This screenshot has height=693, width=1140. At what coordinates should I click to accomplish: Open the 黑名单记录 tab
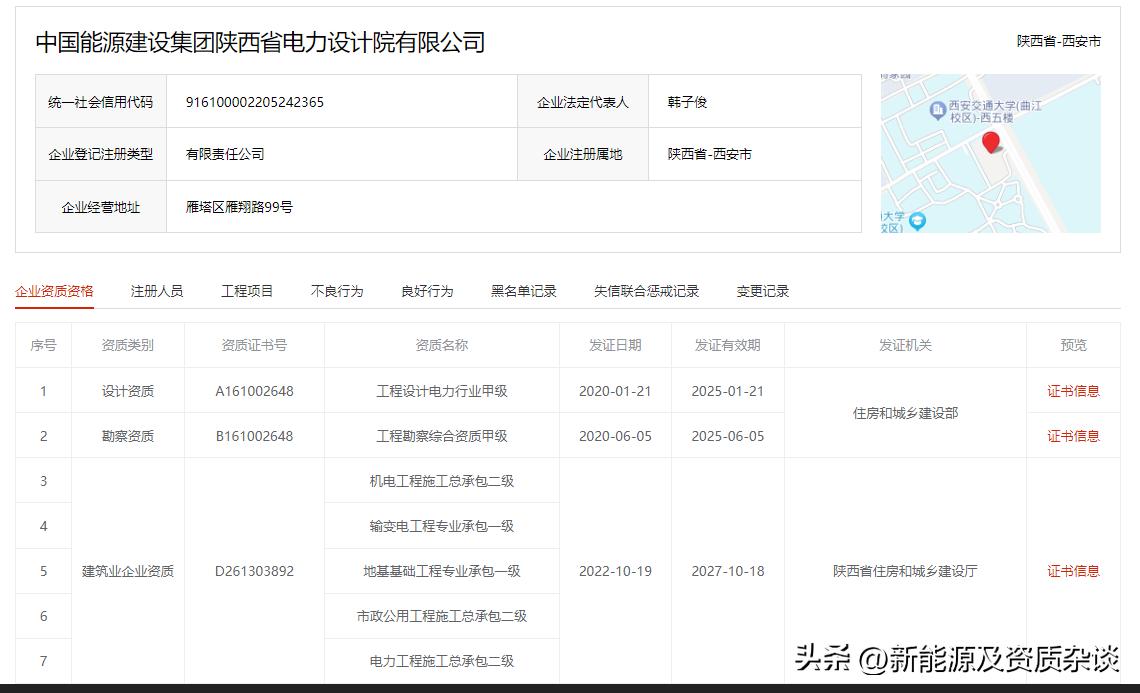click(x=522, y=291)
